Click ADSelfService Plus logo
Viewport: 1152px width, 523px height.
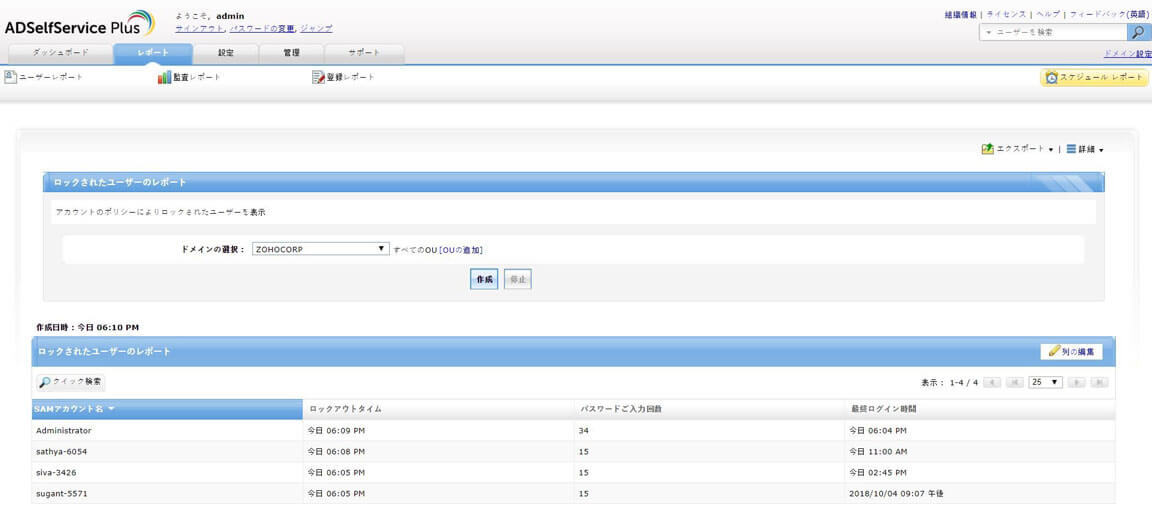tap(79, 24)
